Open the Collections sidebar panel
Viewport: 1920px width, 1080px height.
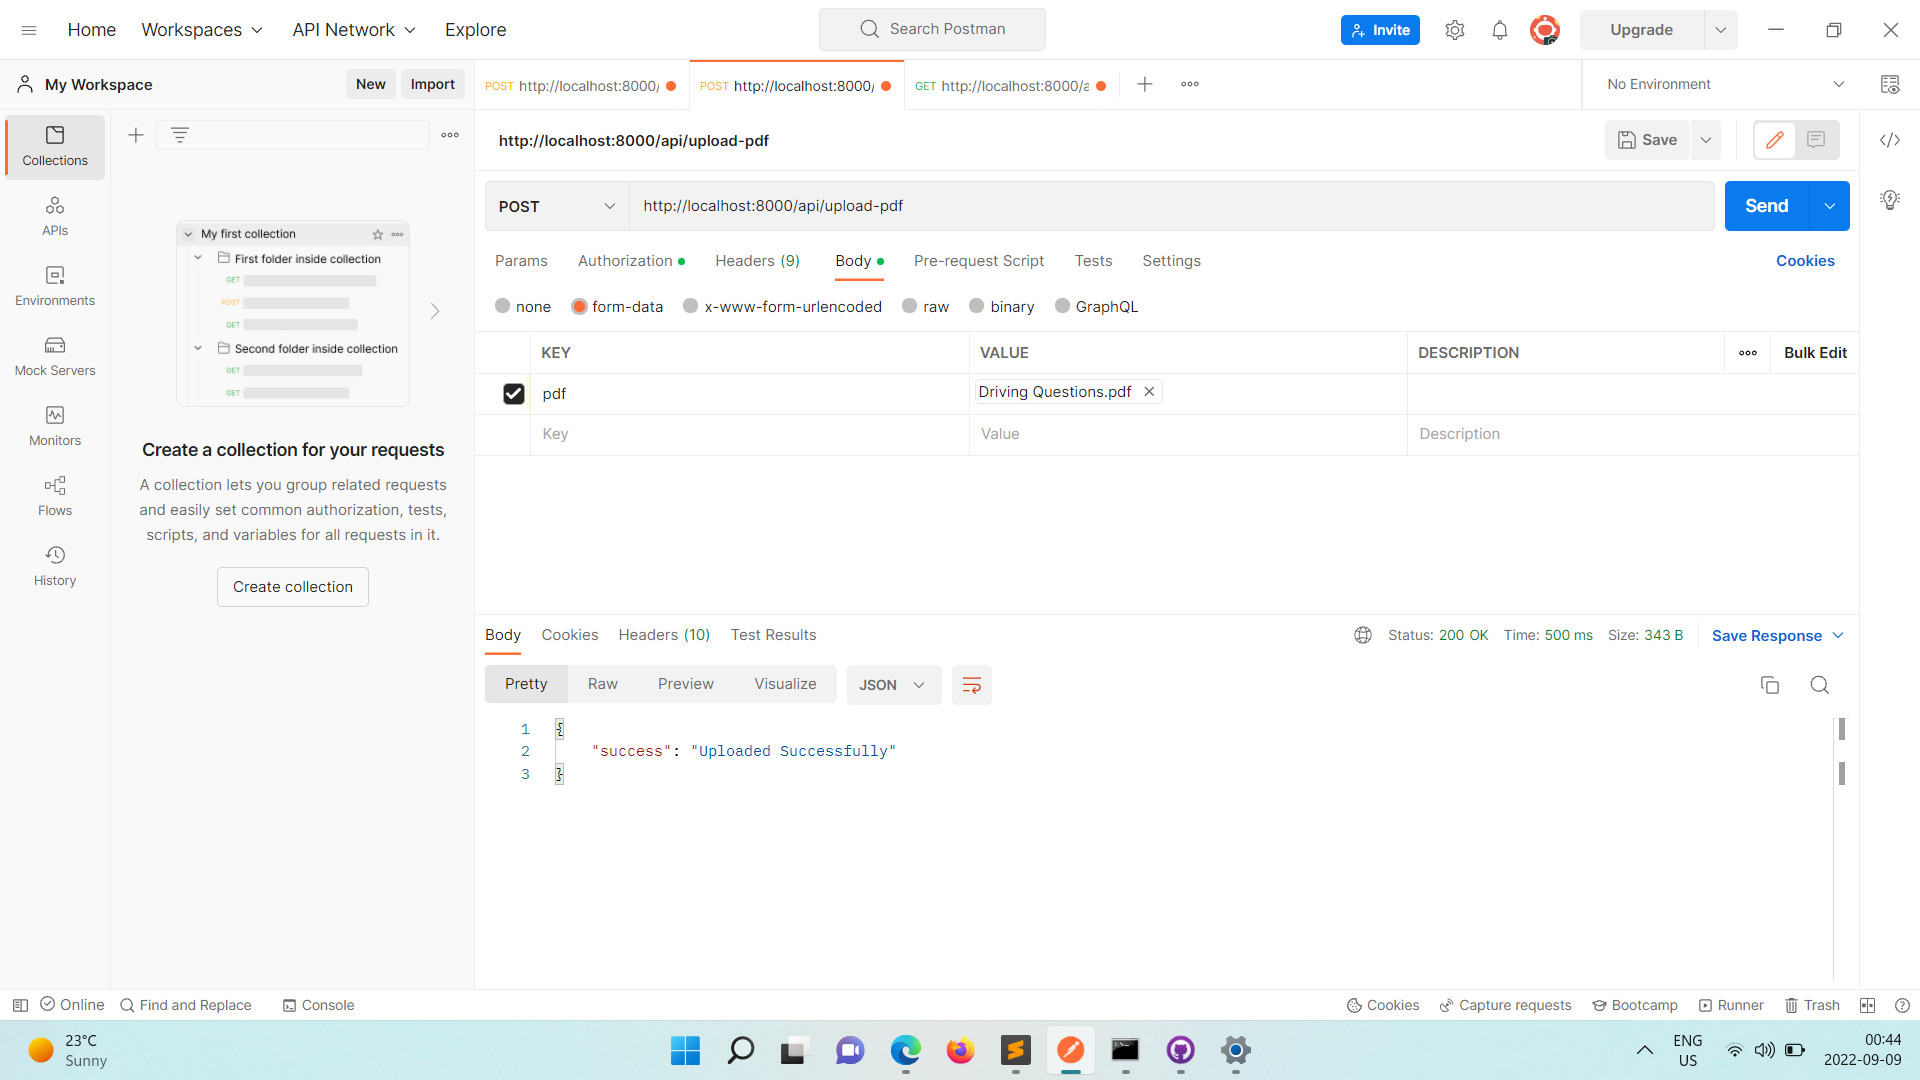[x=54, y=146]
